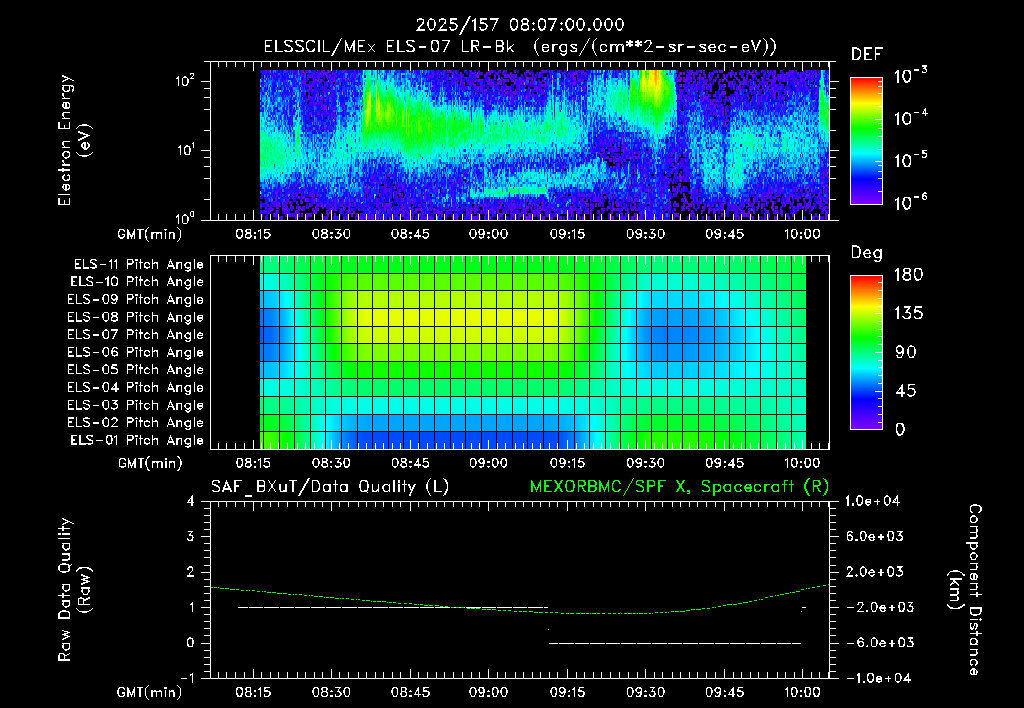Click the 10:00 tick under data quality panel
Image resolution: width=1024 pixels, height=708 pixels.
click(x=802, y=692)
